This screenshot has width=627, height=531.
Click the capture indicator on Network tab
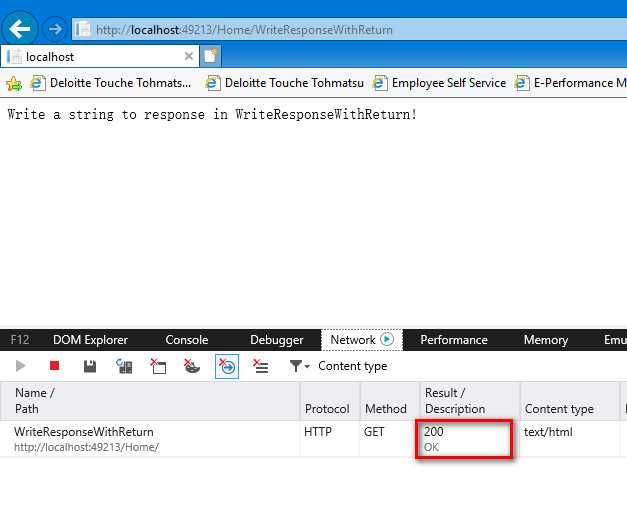click(x=387, y=339)
